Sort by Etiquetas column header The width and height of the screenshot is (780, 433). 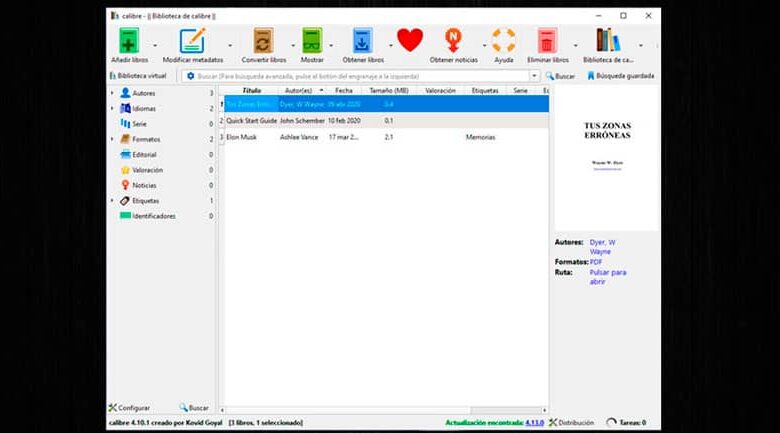485,91
